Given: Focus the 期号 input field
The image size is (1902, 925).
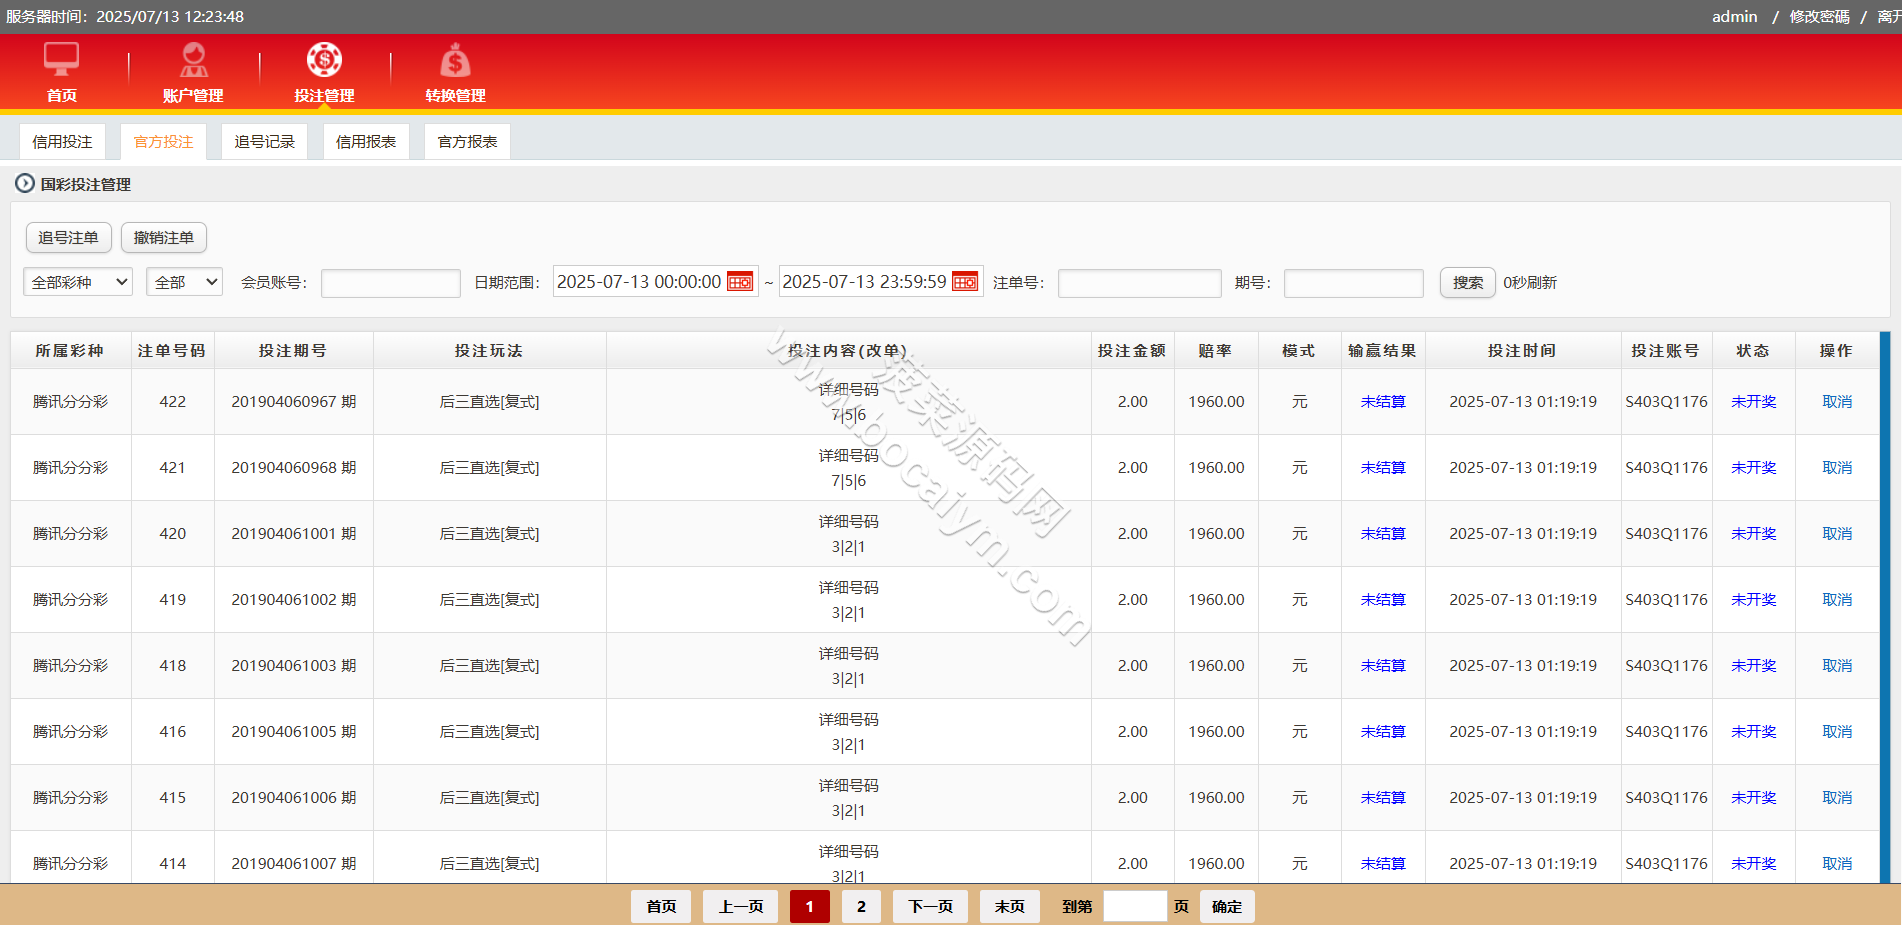Looking at the screenshot, I should pyautogui.click(x=1353, y=283).
